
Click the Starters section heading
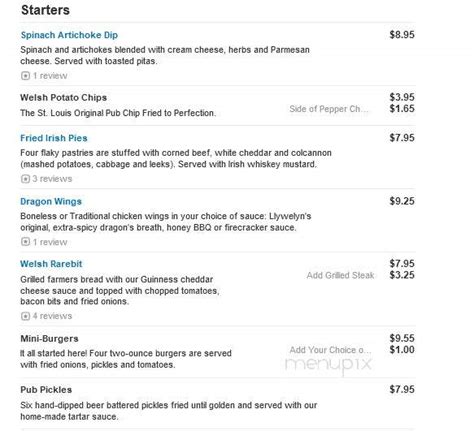click(45, 10)
